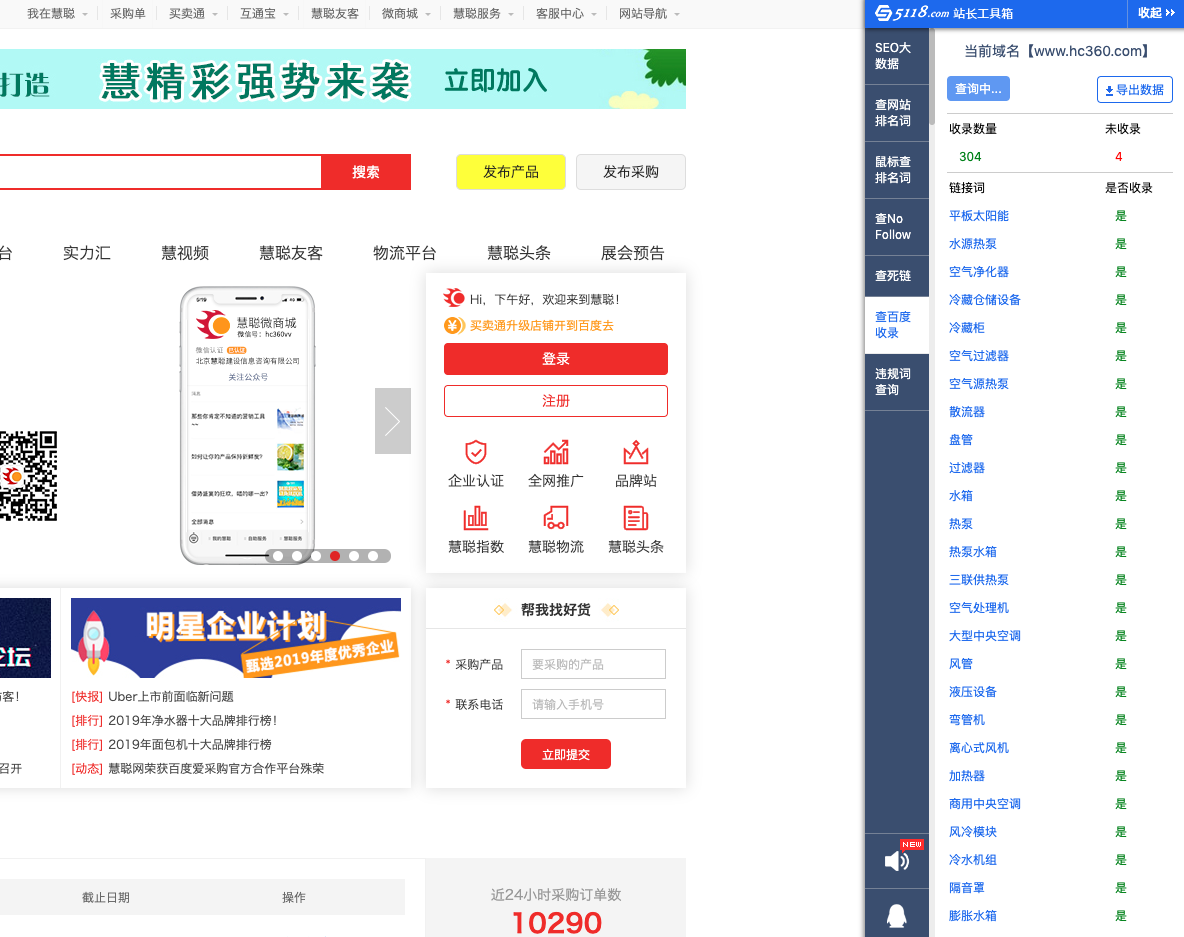1184x937 pixels.
Task: Open 慧聪友客 in the top bar
Action: tap(335, 14)
